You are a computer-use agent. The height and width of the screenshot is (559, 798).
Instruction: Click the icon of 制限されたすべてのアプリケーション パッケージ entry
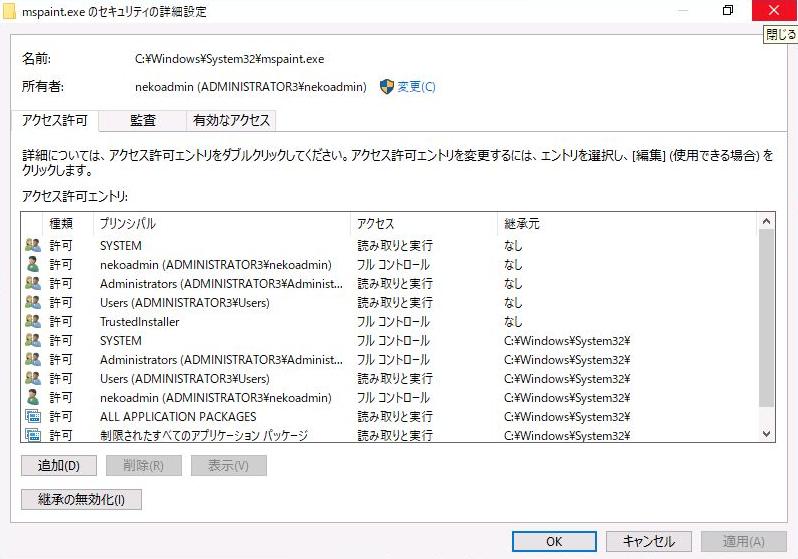click(33, 435)
